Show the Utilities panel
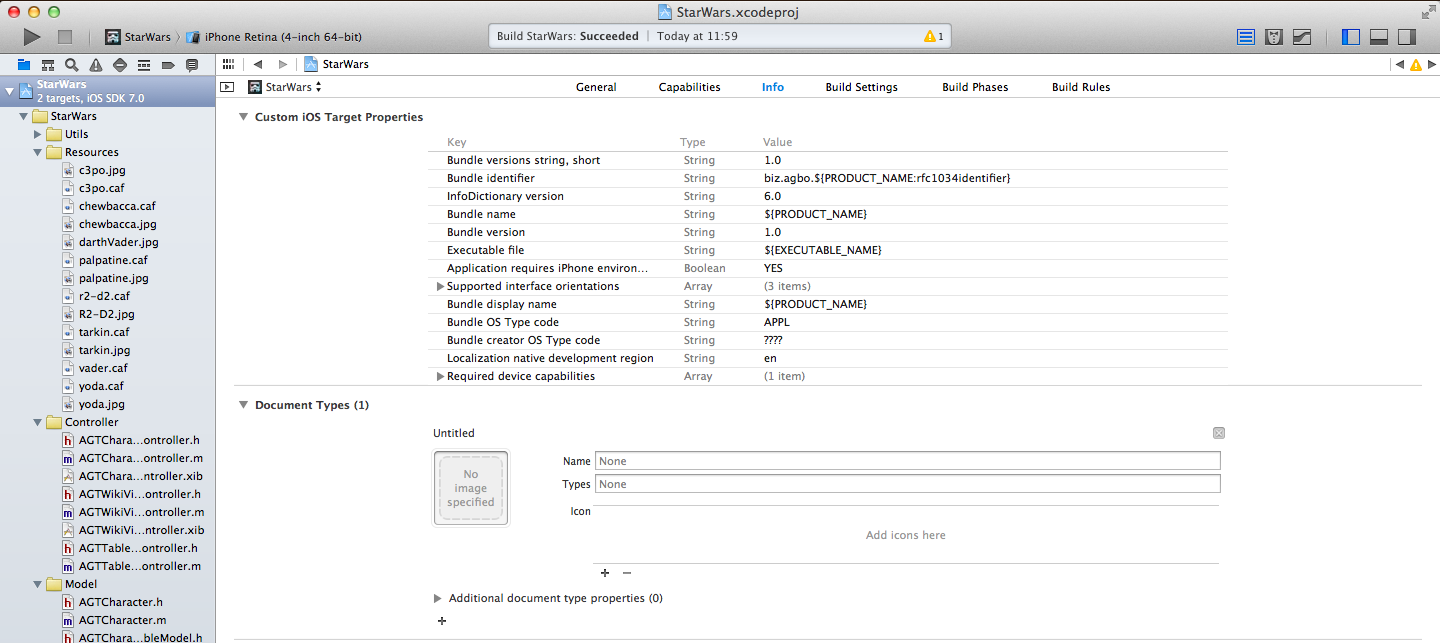 click(1409, 36)
